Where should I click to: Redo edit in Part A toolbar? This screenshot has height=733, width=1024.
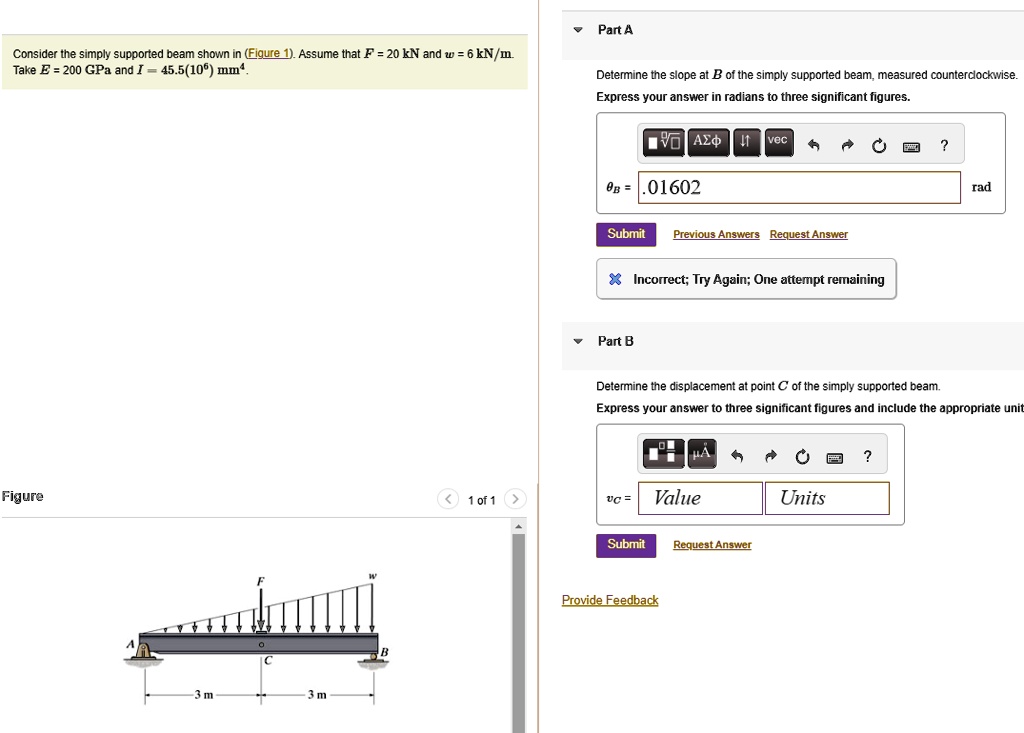tap(847, 145)
